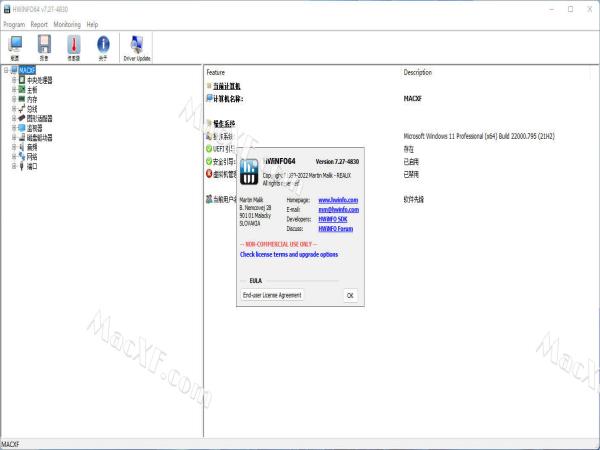600x450 pixels.
Task: Click Version 7.27-4830 text in About dialog
Action: [x=337, y=161]
